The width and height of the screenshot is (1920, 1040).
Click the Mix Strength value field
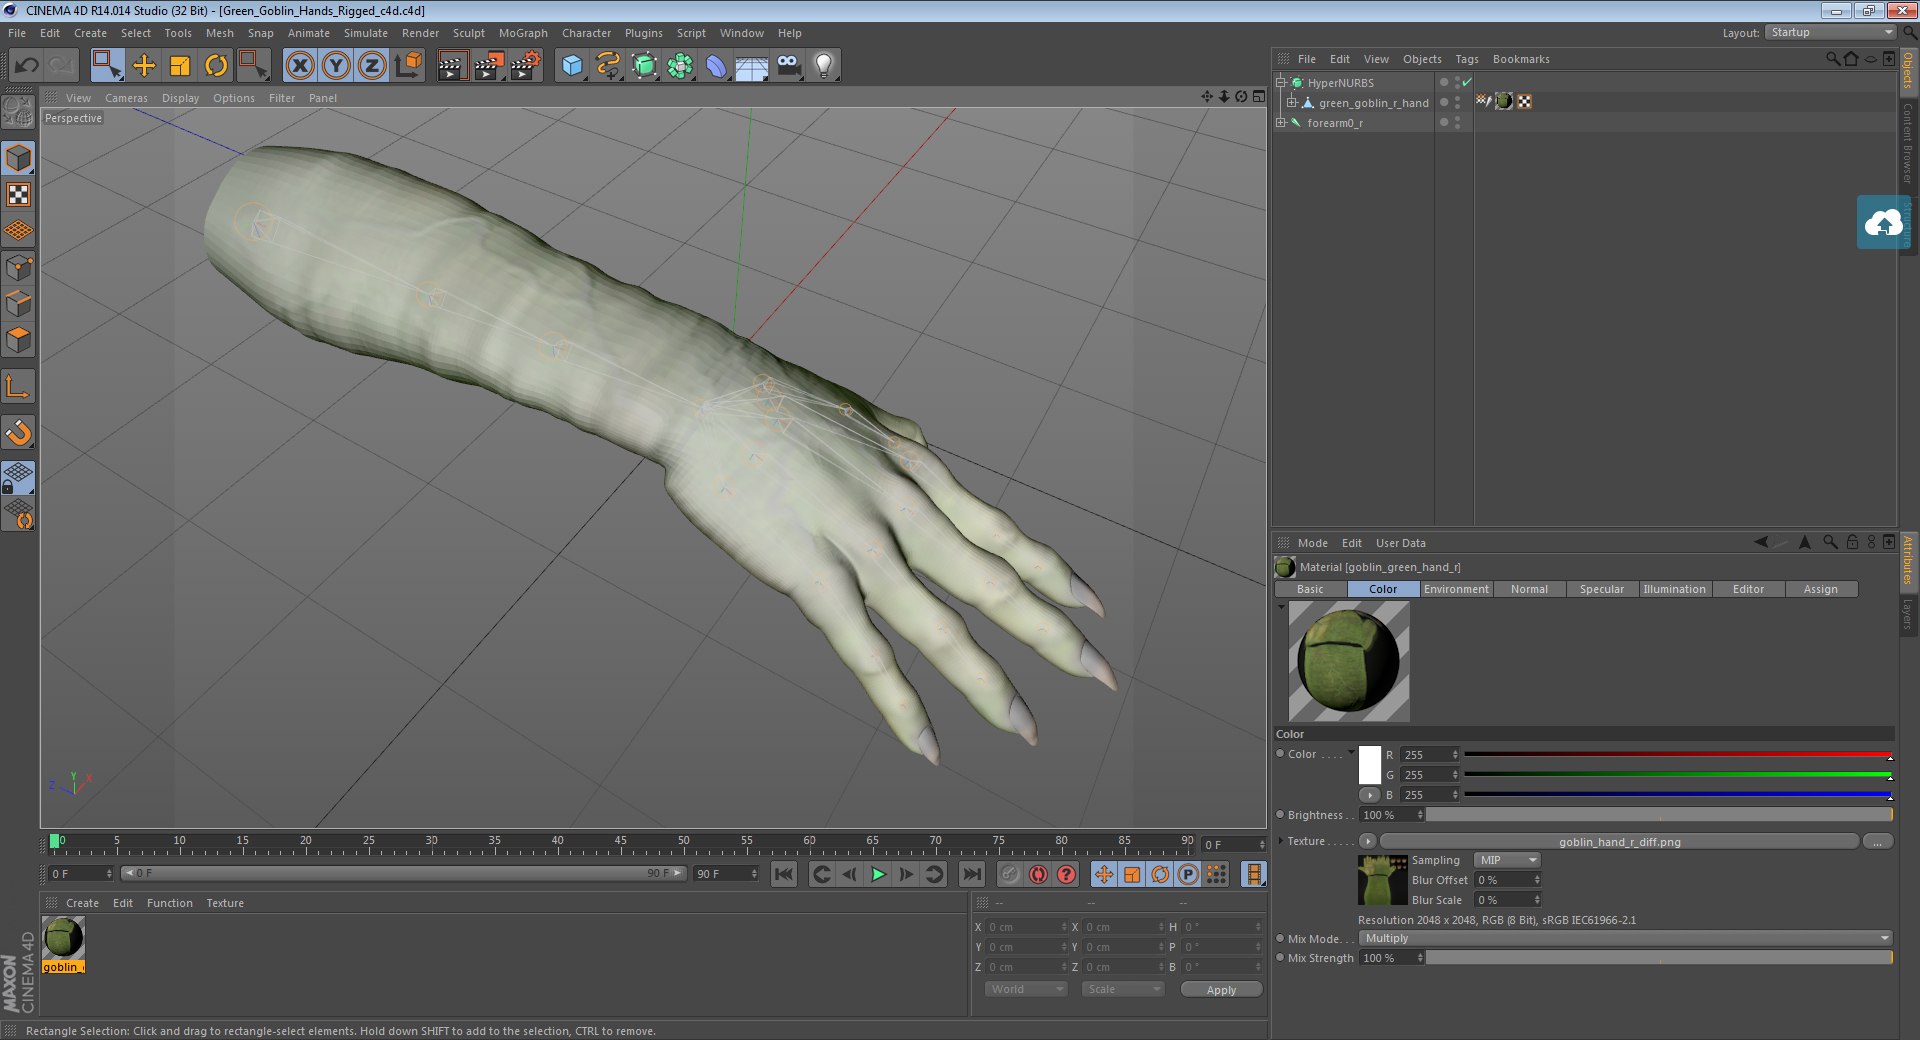[1391, 958]
